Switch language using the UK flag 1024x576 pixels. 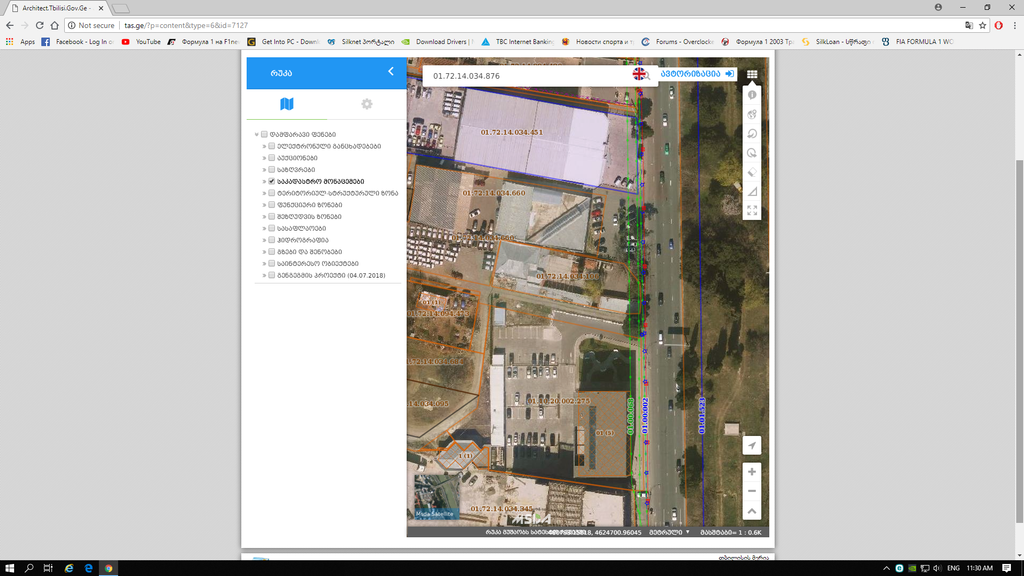pos(639,75)
